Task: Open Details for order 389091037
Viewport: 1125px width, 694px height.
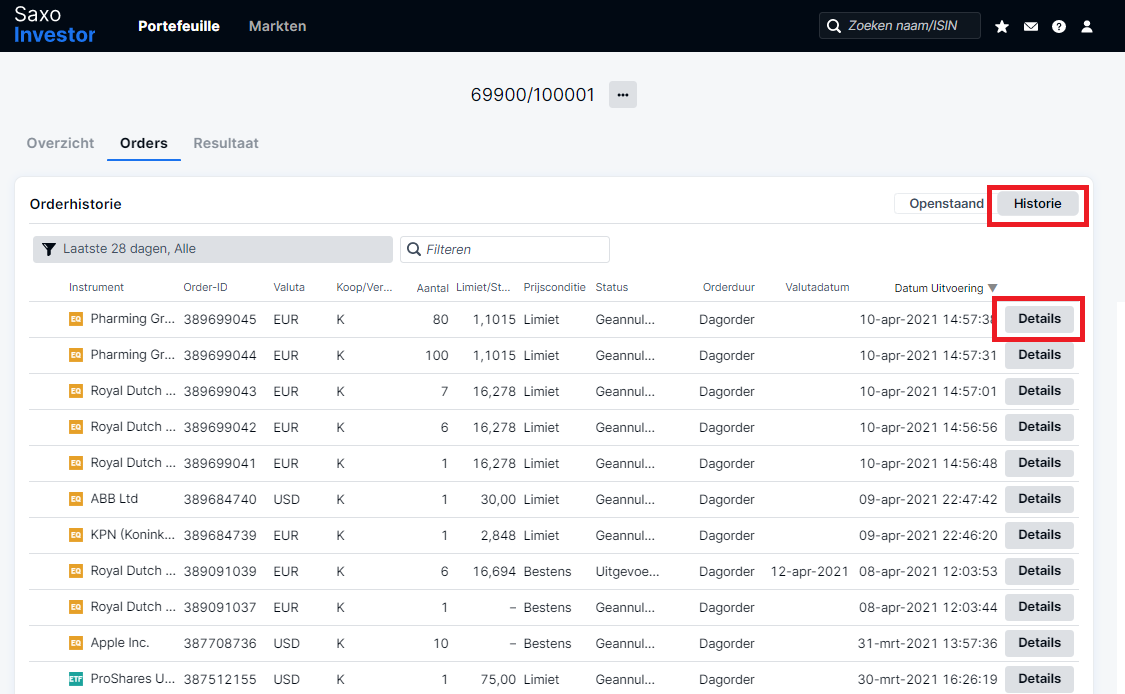Action: coord(1039,606)
